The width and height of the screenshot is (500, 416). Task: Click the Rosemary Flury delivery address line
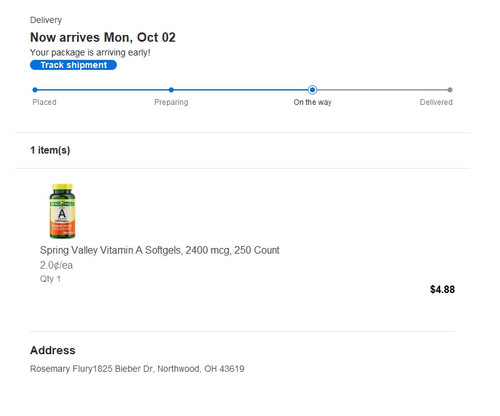click(137, 369)
